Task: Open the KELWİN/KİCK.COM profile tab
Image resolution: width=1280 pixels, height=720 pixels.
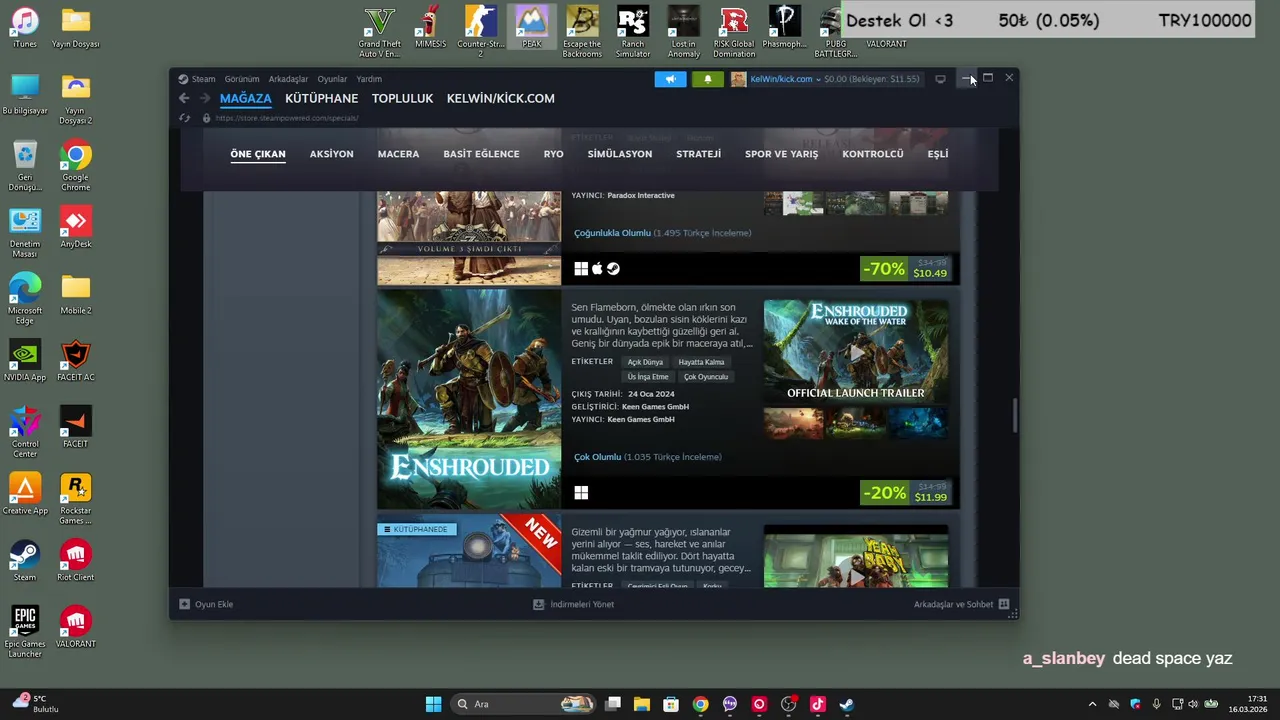Action: (500, 98)
